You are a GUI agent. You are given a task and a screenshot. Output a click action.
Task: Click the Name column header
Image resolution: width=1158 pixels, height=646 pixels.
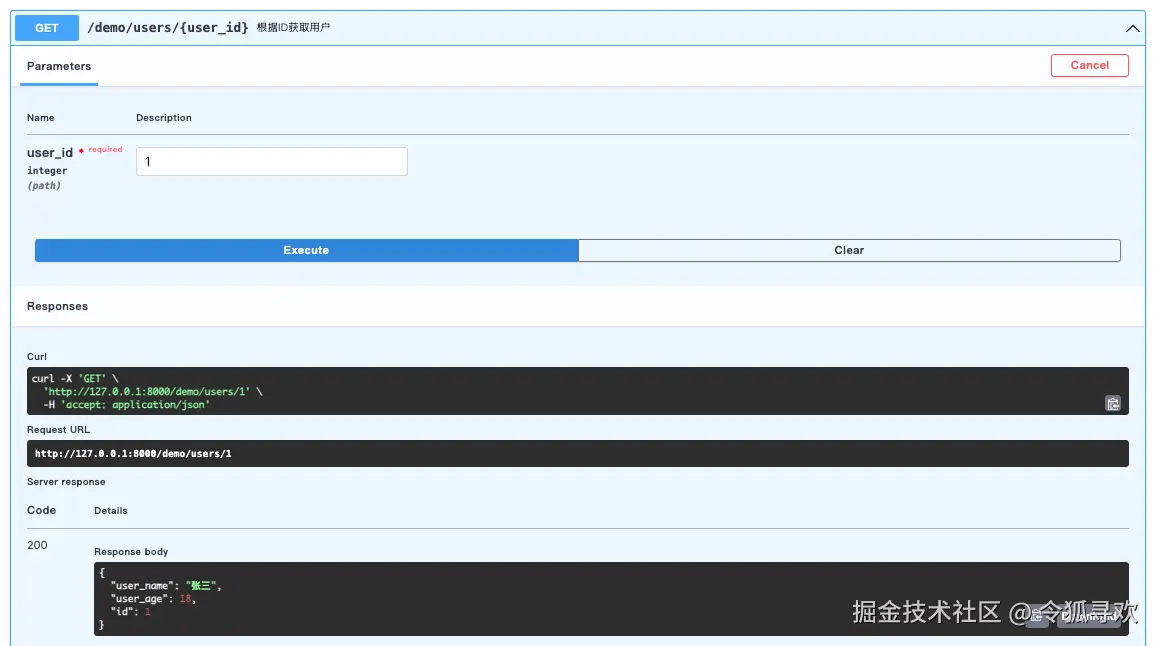(x=41, y=117)
